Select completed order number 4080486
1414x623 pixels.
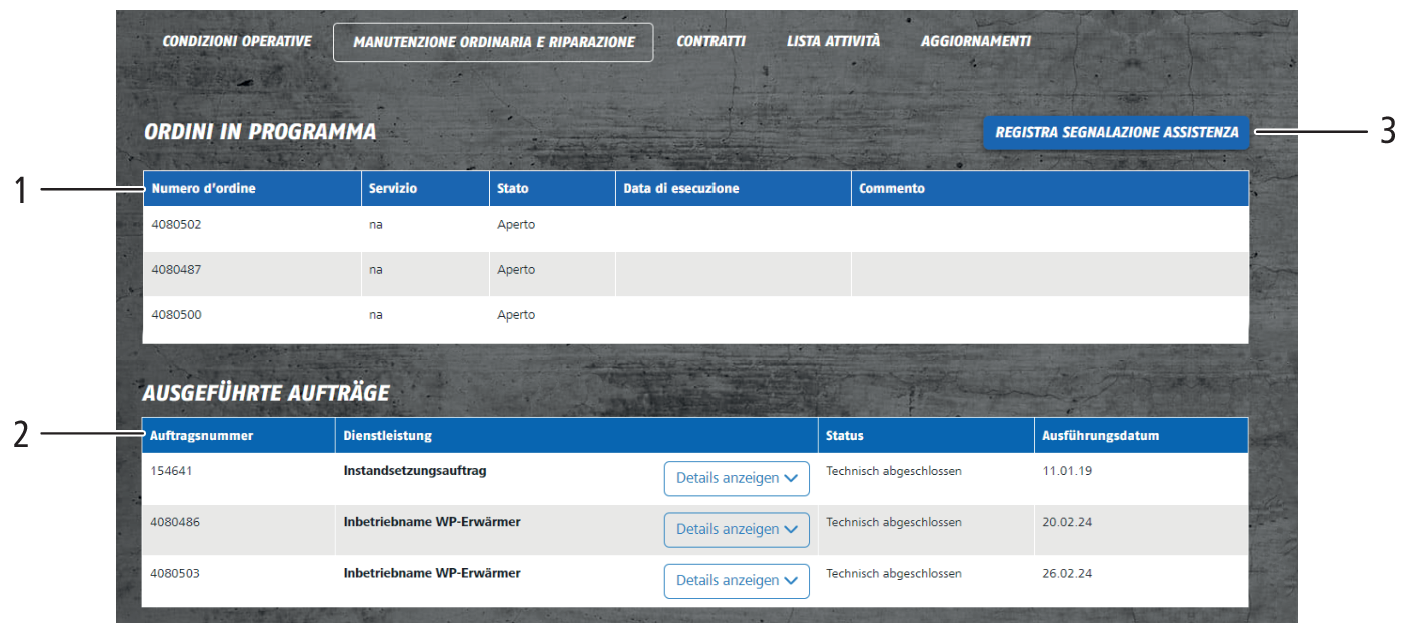point(176,522)
